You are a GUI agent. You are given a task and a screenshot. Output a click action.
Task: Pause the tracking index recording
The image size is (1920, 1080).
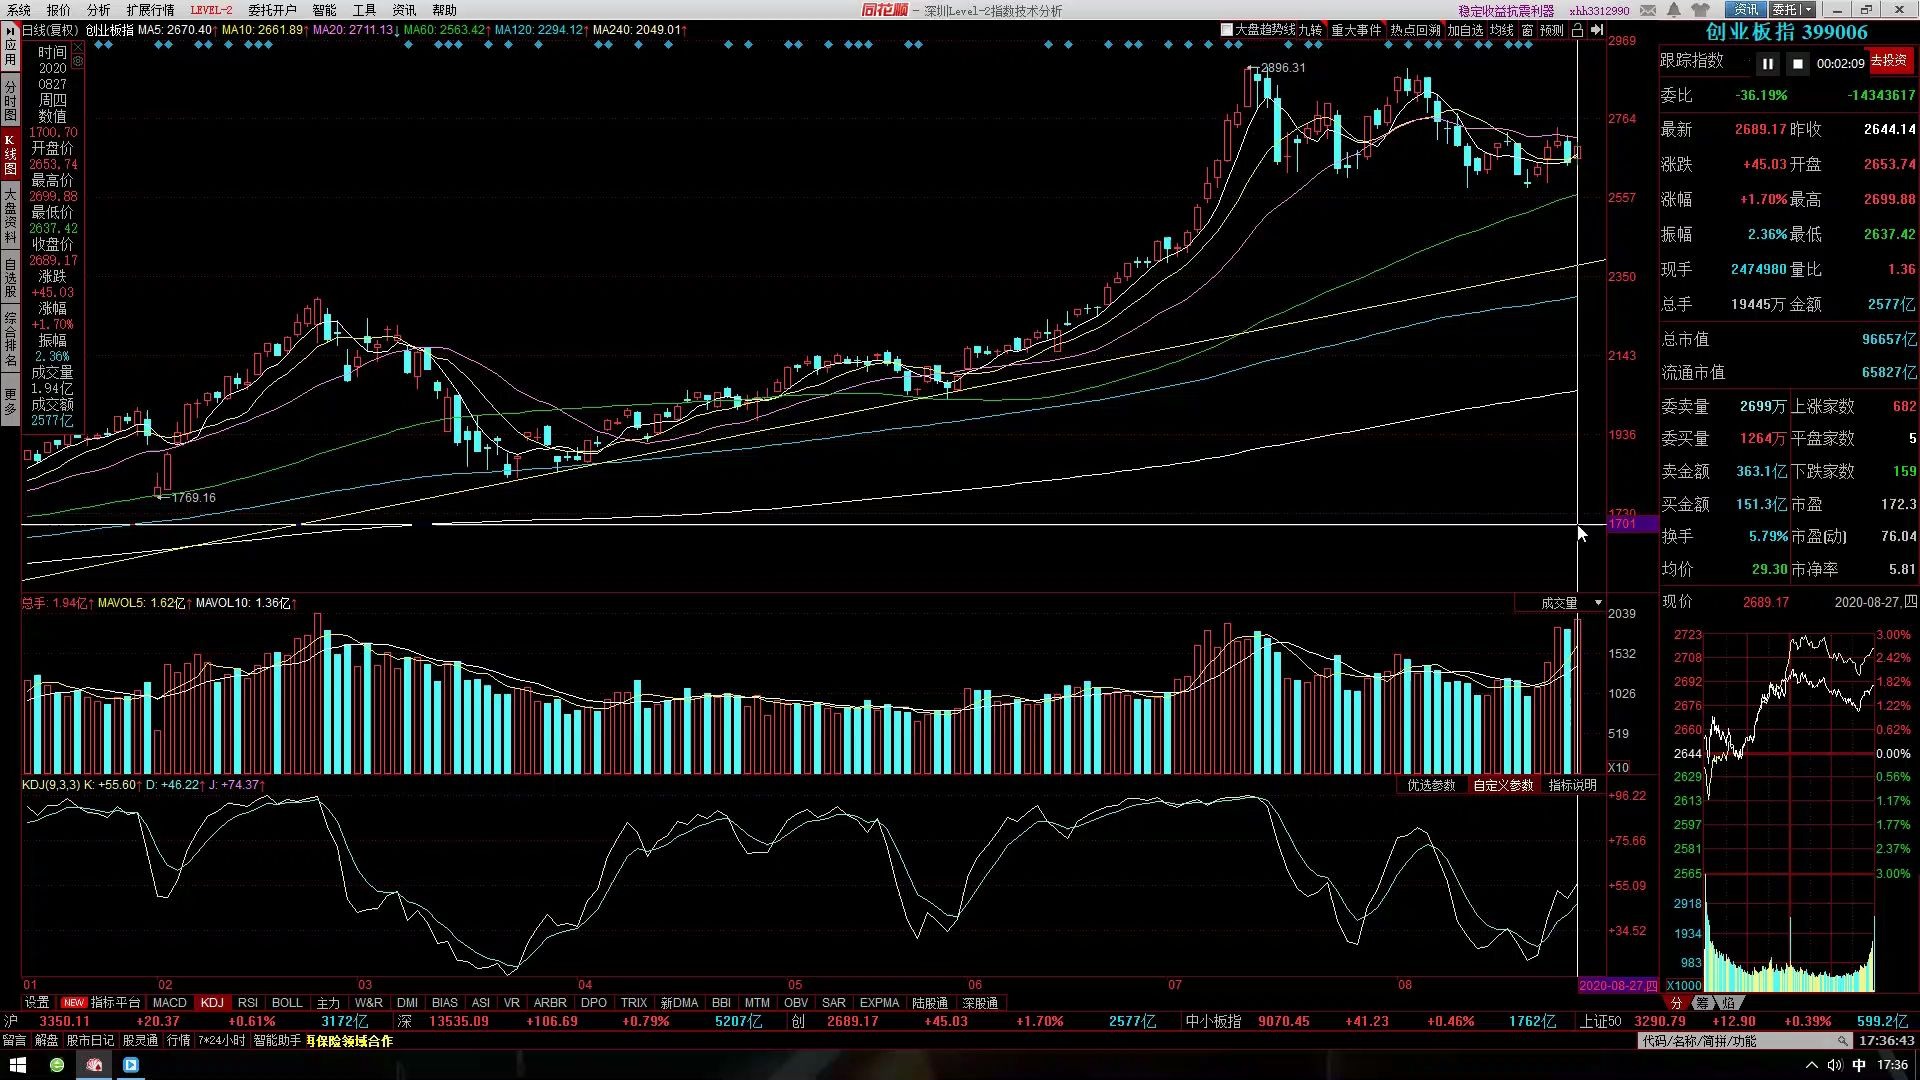pos(1767,64)
